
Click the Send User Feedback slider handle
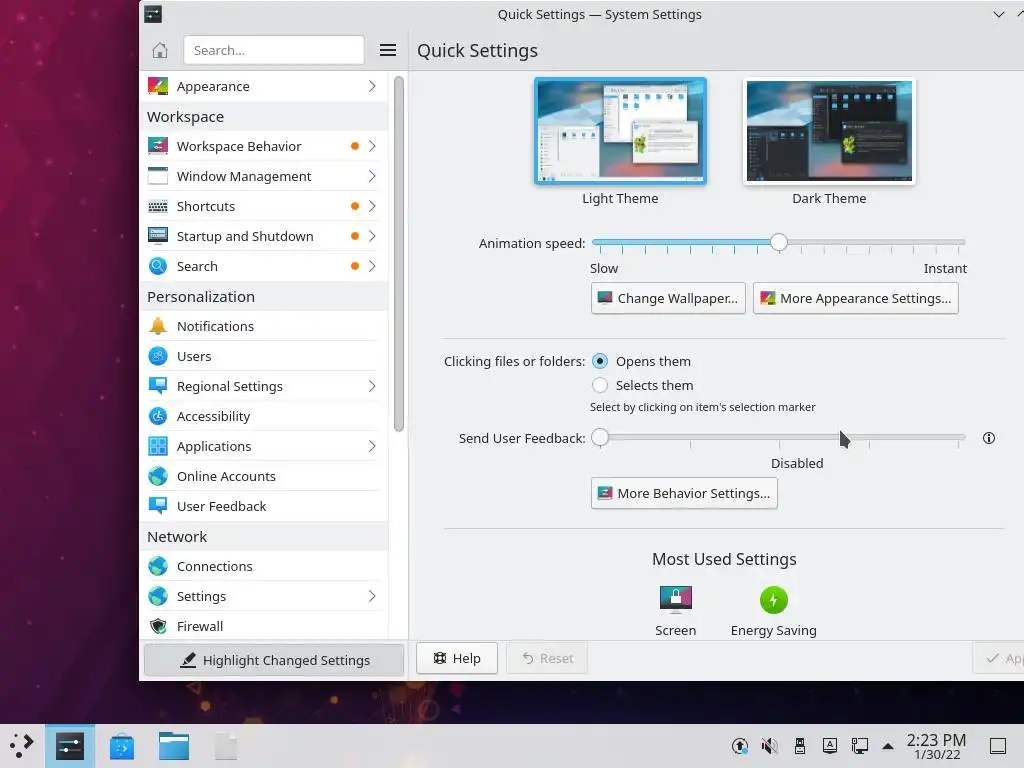[600, 438]
